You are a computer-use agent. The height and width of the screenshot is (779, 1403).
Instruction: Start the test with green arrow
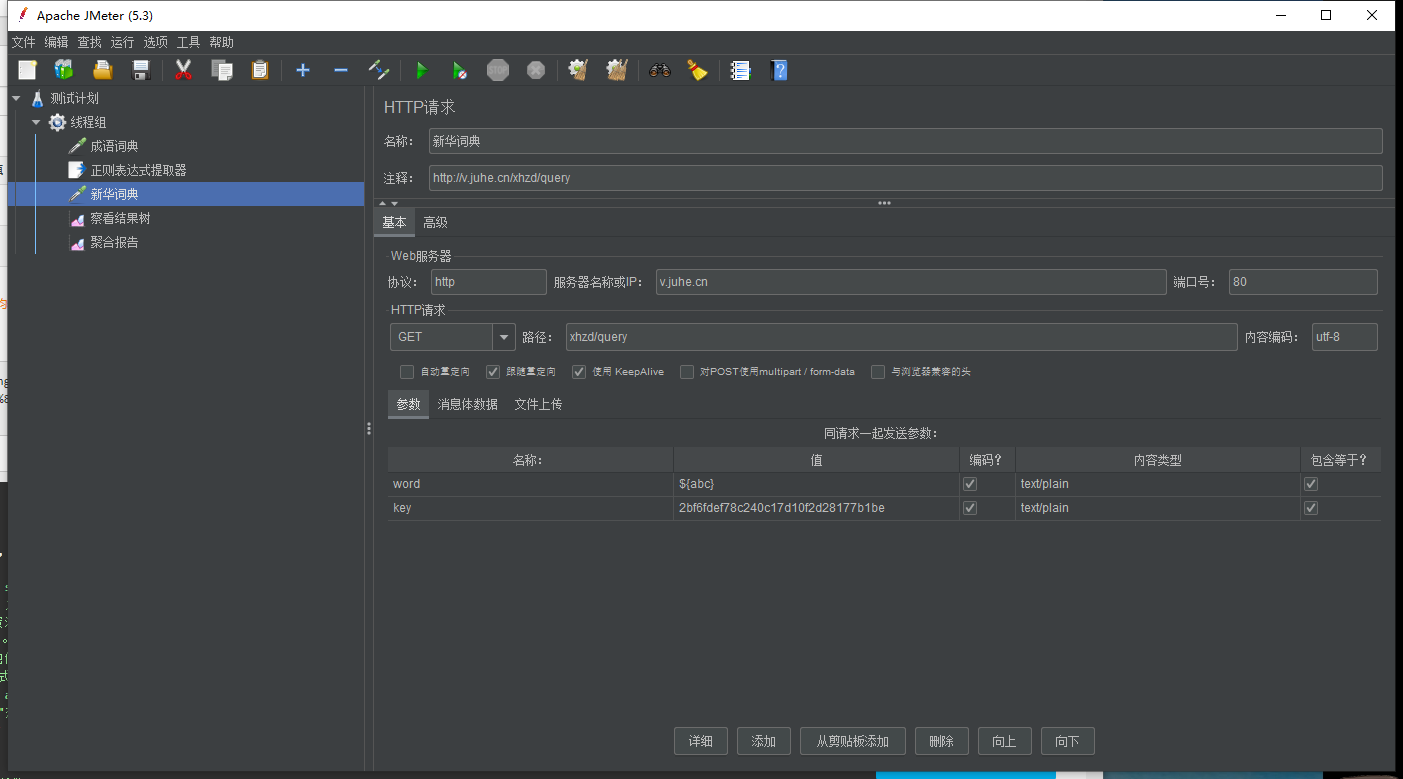[421, 70]
